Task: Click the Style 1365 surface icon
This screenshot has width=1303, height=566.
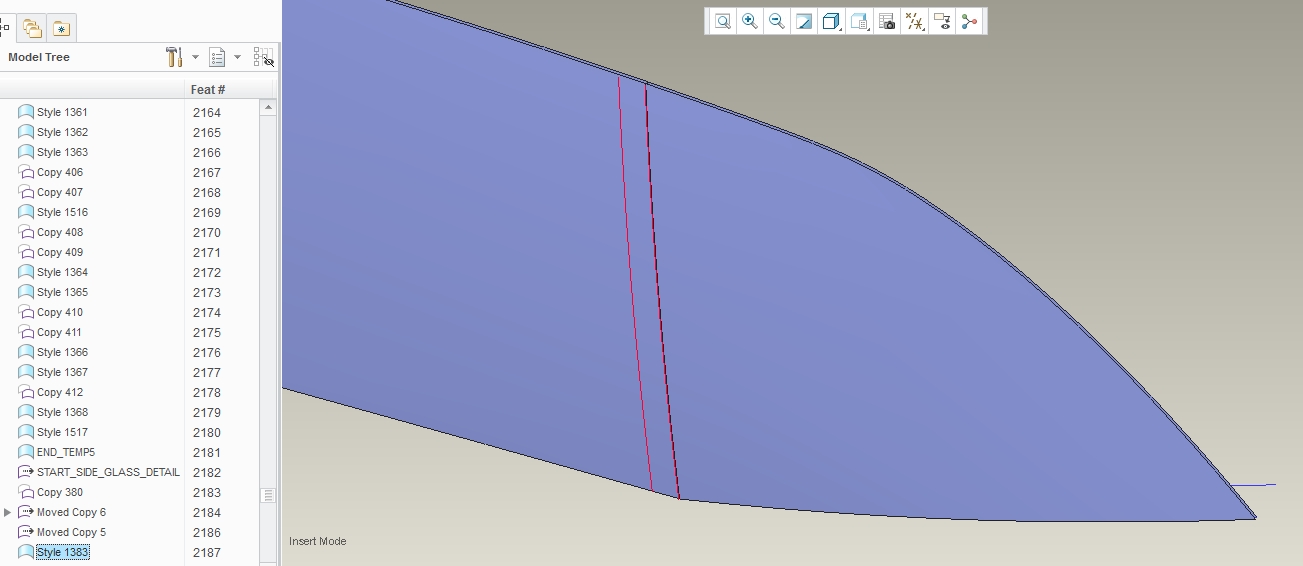Action: [x=26, y=292]
